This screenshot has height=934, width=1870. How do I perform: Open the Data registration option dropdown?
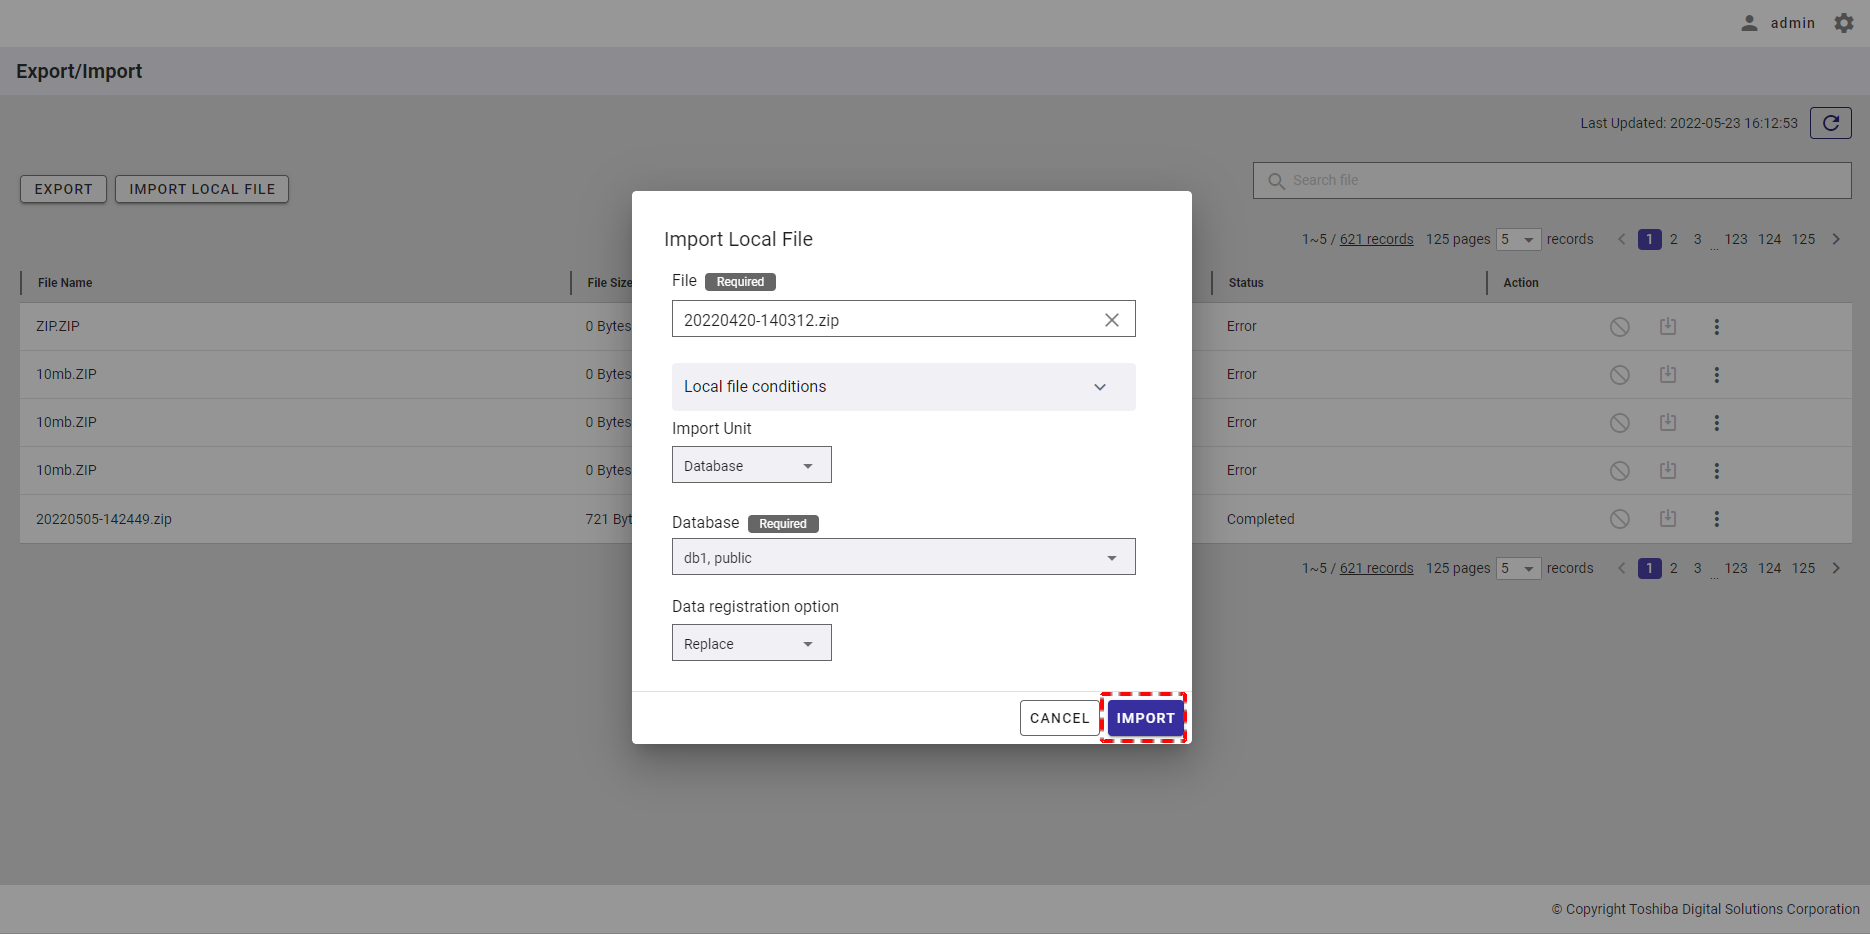pos(751,643)
